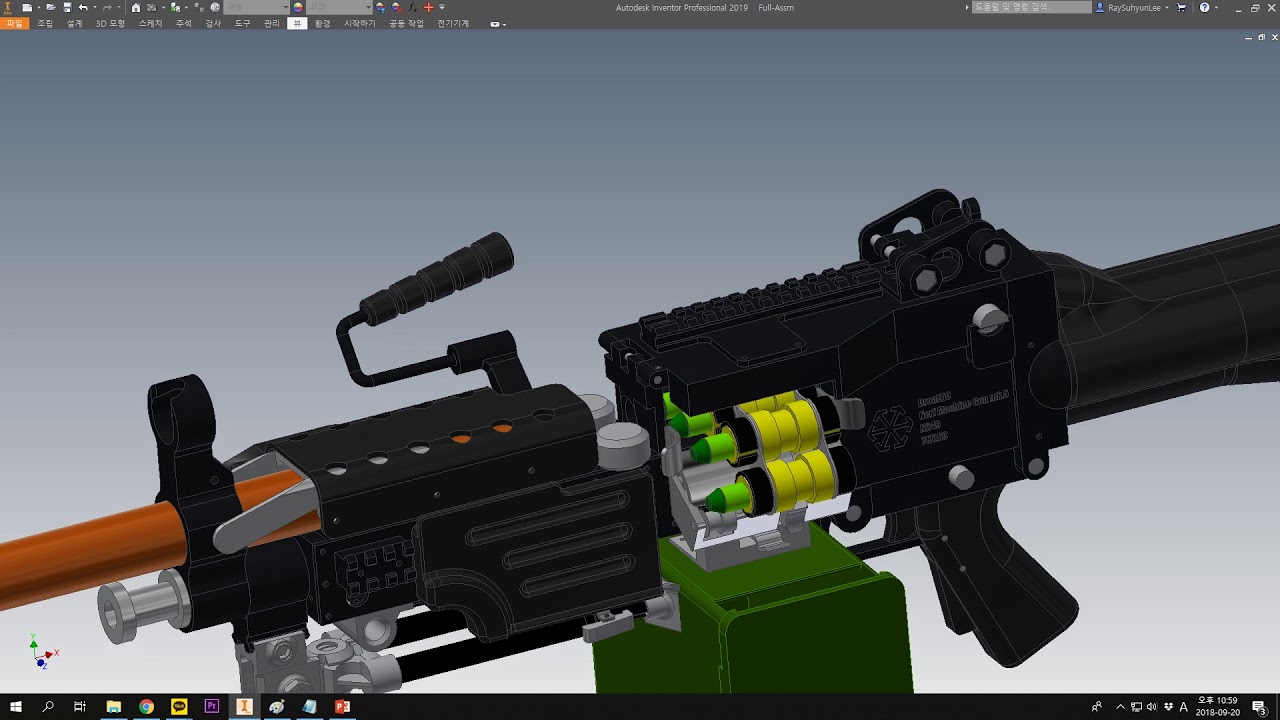Open the 관리 ribbon tab

coord(272,23)
